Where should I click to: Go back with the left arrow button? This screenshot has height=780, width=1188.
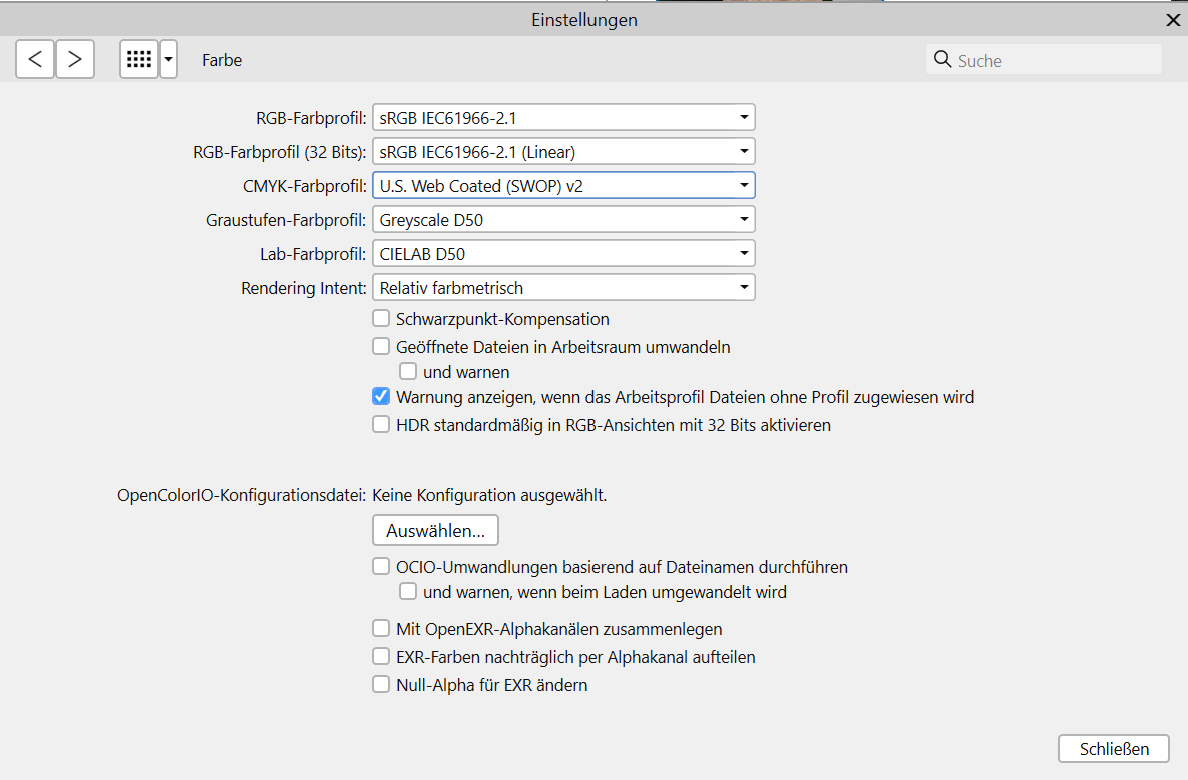(35, 59)
